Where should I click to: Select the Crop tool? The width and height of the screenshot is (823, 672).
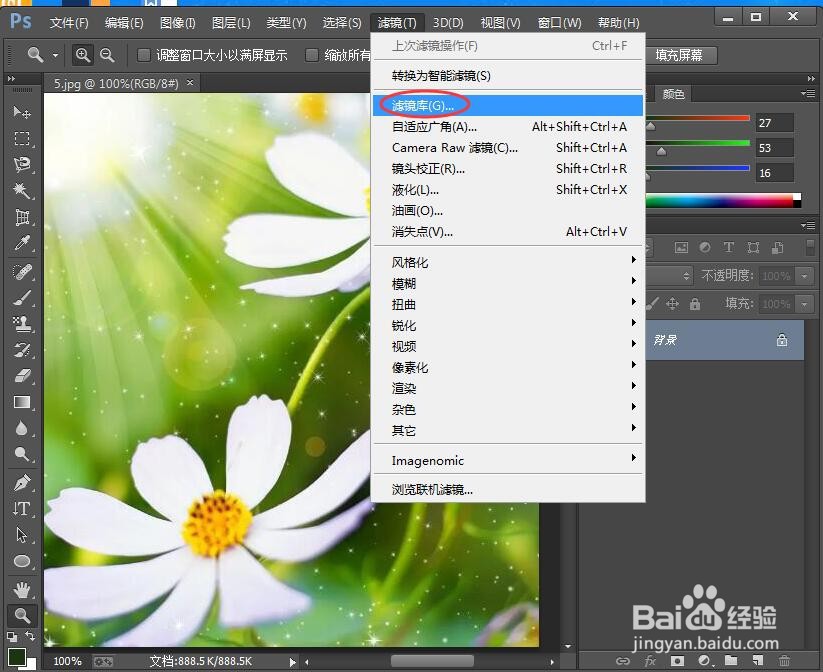coord(22,216)
